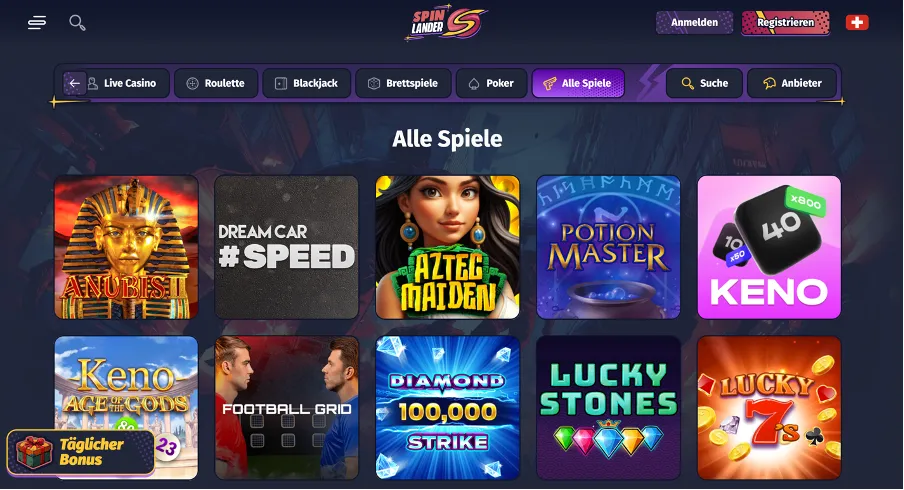Screen dimensions: 904x490
Task: Open the Anbieter provider filter
Action: pyautogui.click(x=792, y=83)
